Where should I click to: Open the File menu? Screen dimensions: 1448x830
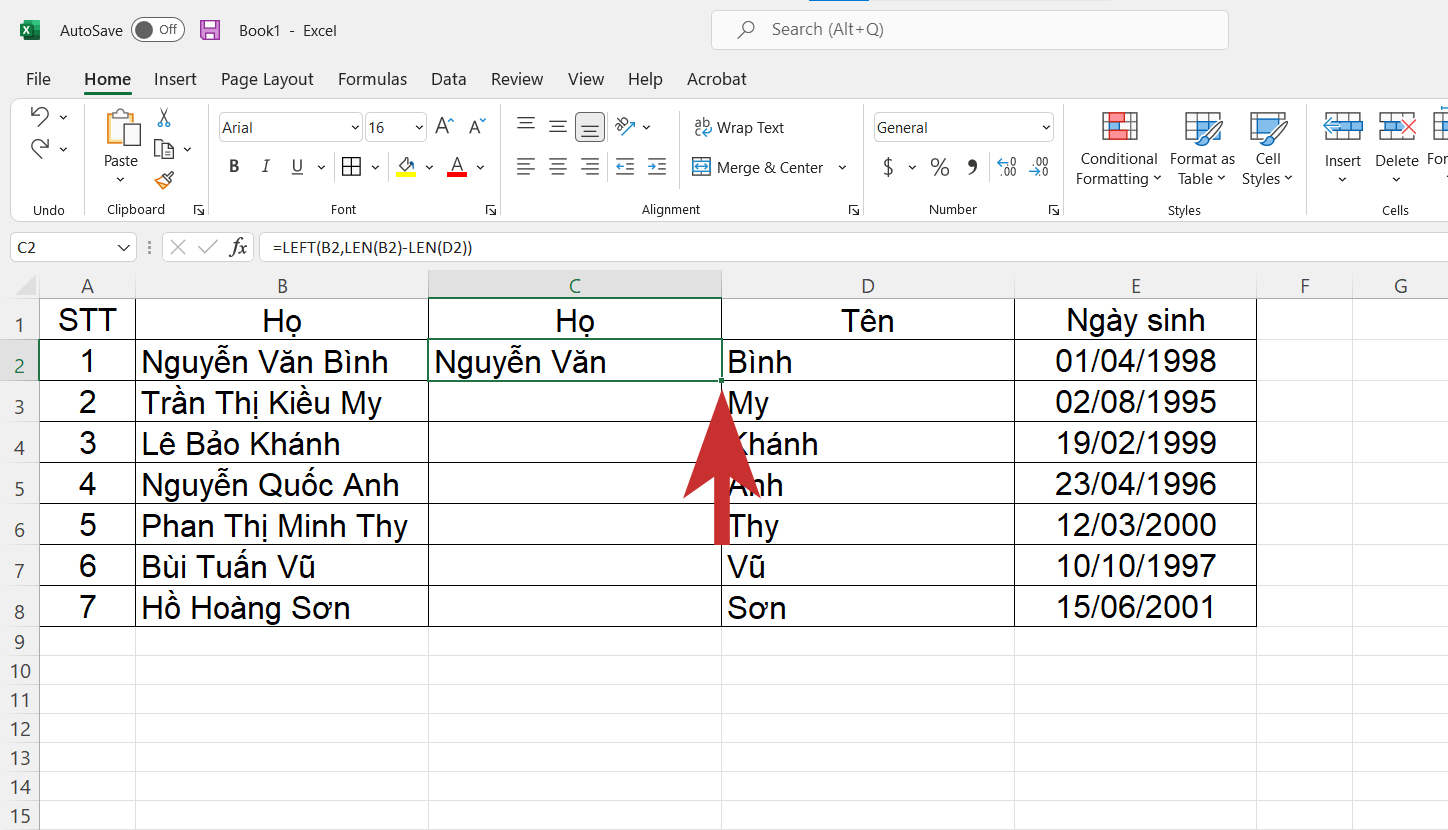pos(38,79)
